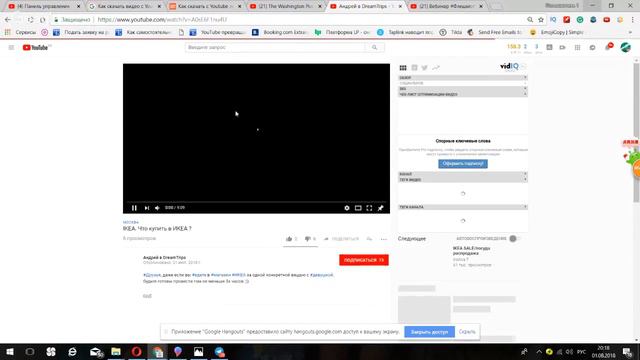
Task: Open the Андрей в DreamTrips channel
Action: pyautogui.click(x=164, y=258)
